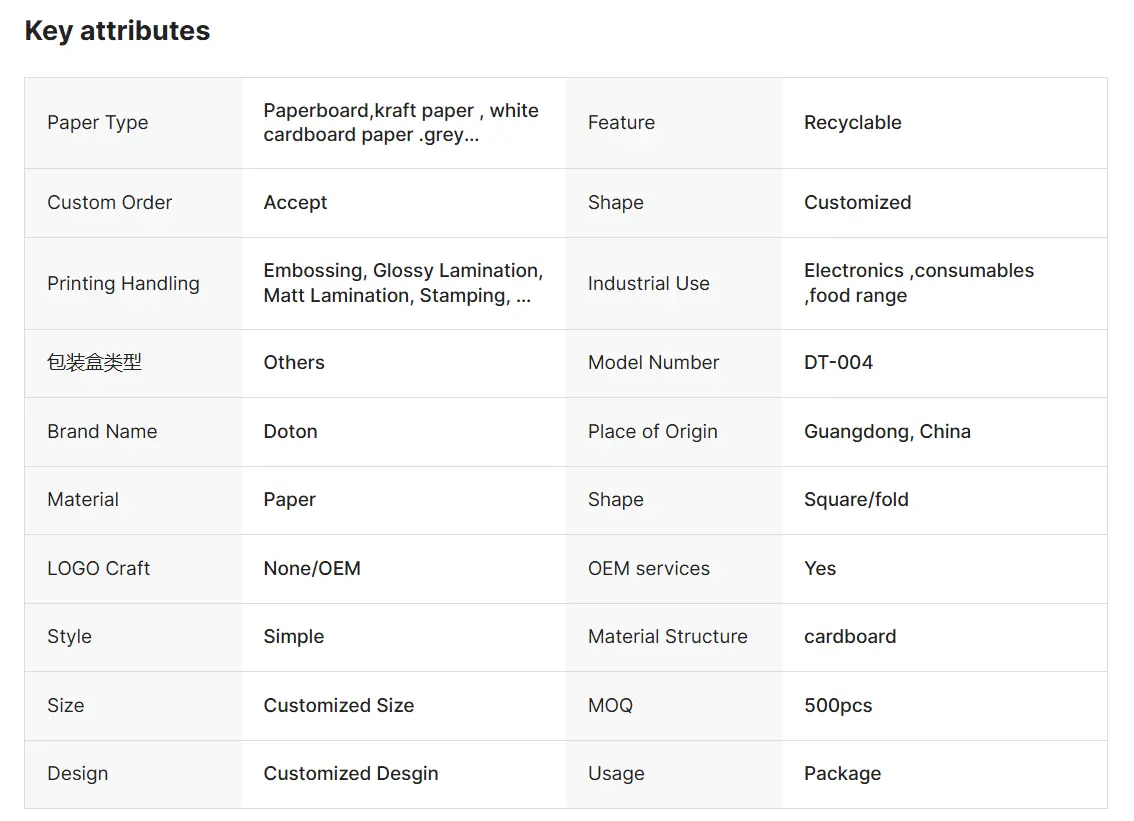Click the Recyclable feature value
1134x821 pixels.
(853, 122)
